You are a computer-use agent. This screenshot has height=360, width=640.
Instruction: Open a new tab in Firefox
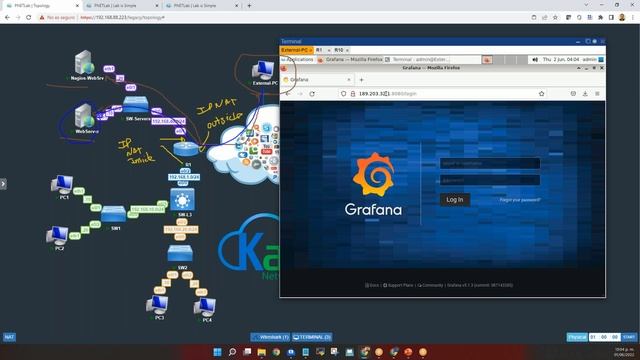pyautogui.click(x=361, y=80)
